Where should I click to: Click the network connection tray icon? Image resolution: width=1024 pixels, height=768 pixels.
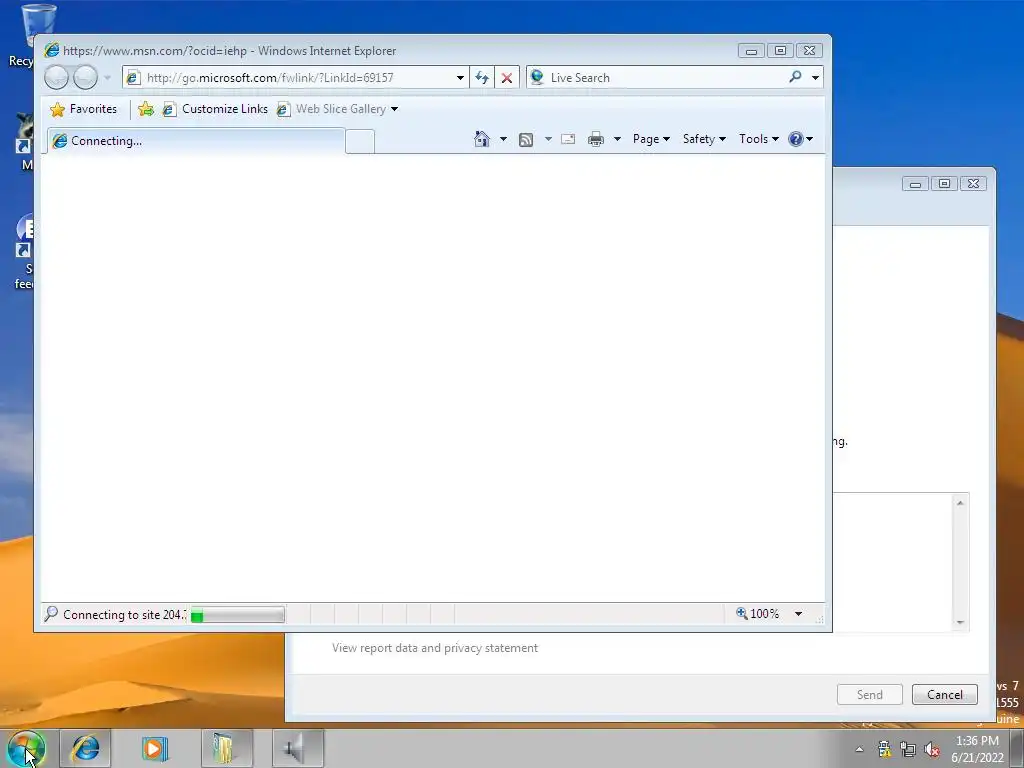[x=908, y=749]
